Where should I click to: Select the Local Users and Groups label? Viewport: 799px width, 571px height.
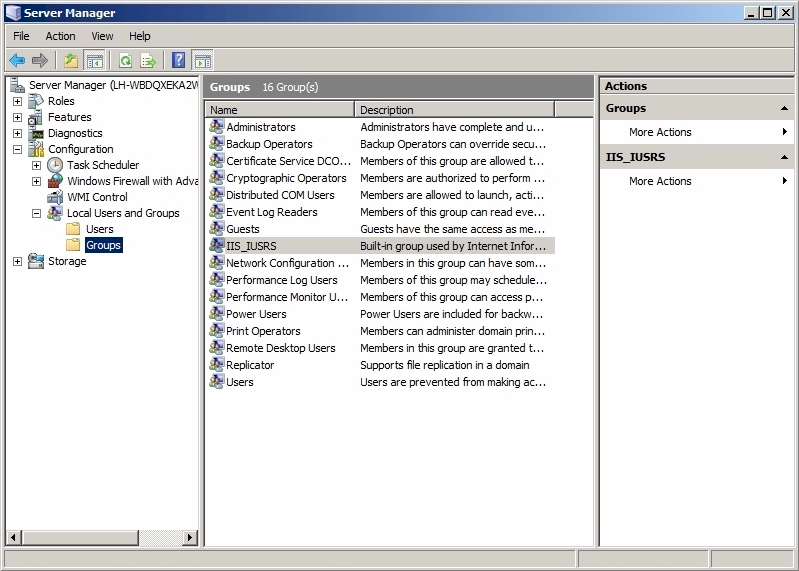(x=123, y=213)
